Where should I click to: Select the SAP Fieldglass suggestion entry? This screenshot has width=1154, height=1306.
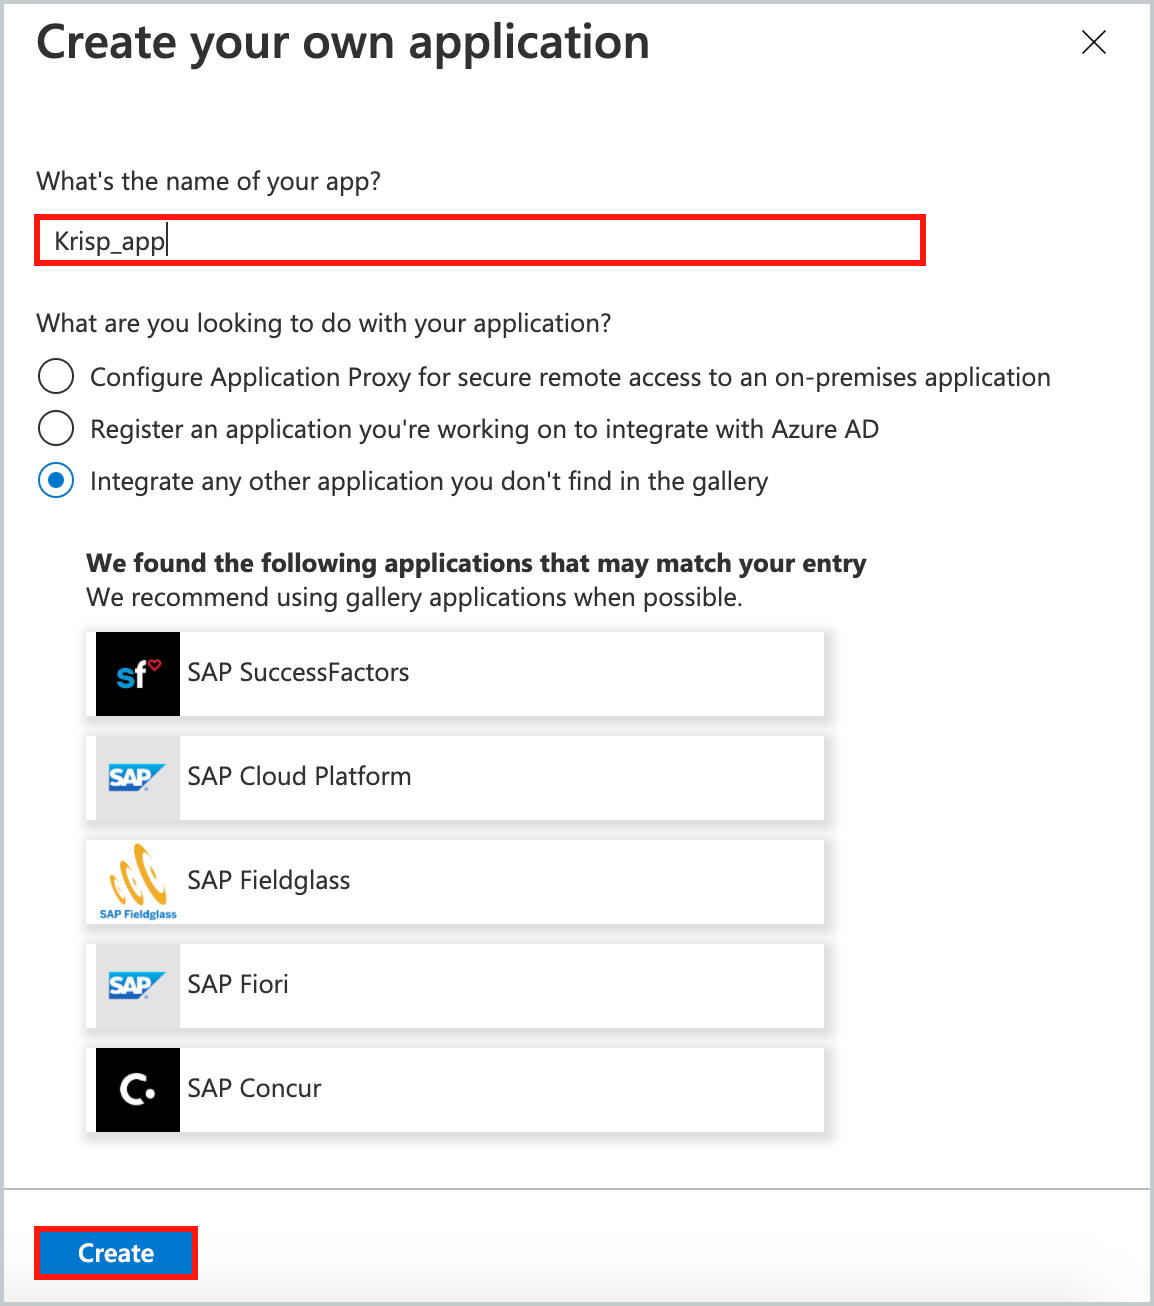(455, 881)
